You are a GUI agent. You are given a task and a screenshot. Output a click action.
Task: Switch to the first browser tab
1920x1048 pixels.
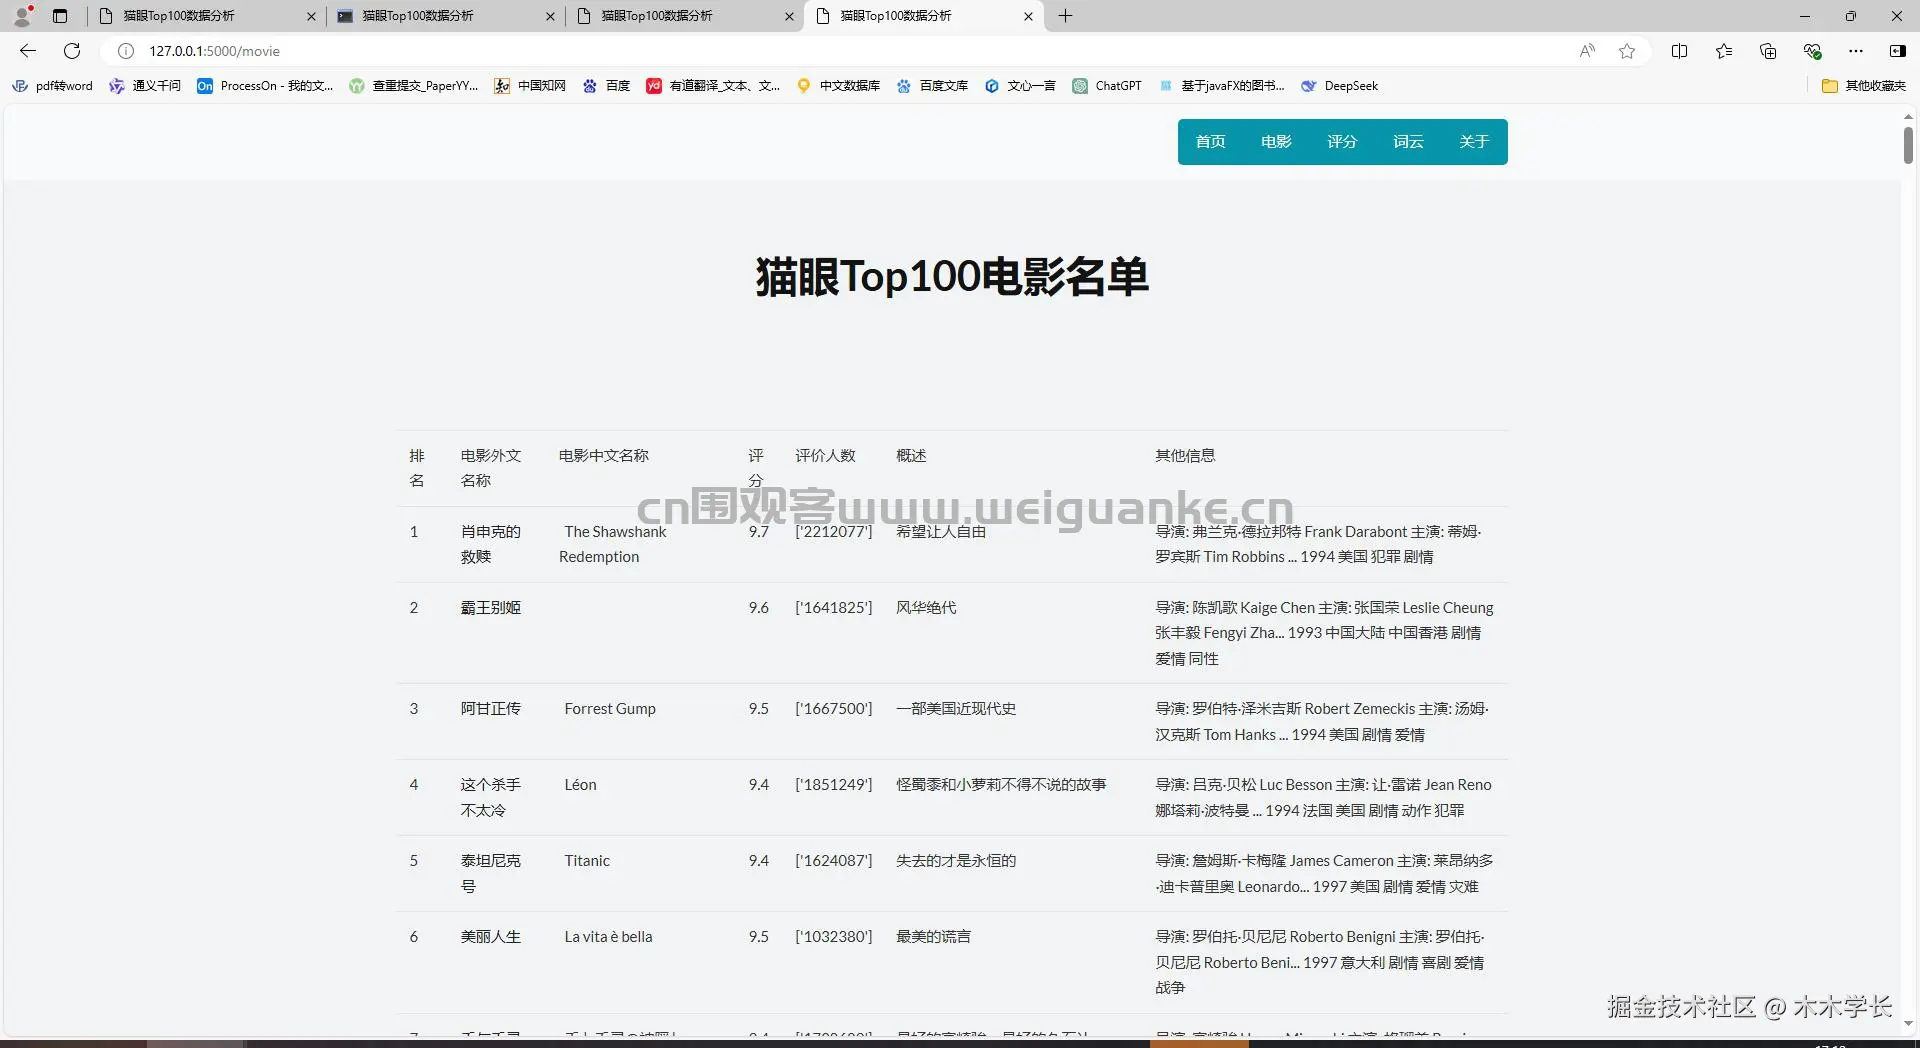pyautogui.click(x=206, y=16)
